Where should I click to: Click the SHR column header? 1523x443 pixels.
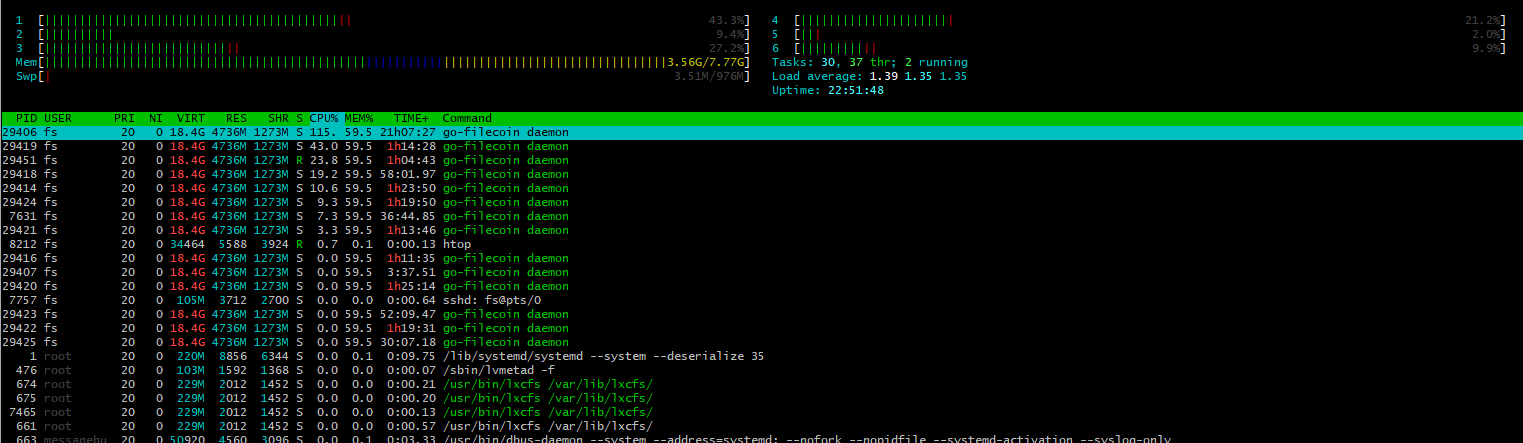[278, 118]
